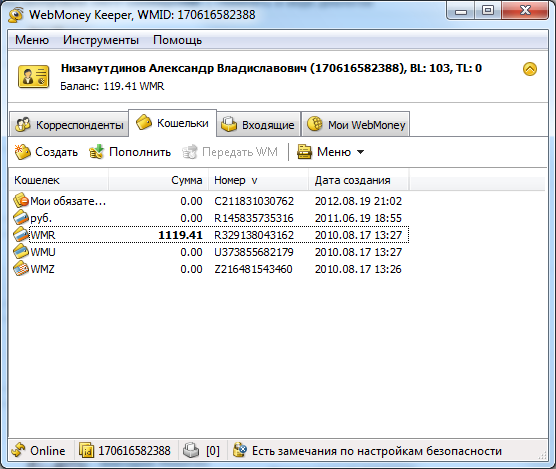Click the WMU wallet icon
556x469 pixels.
click(21, 251)
